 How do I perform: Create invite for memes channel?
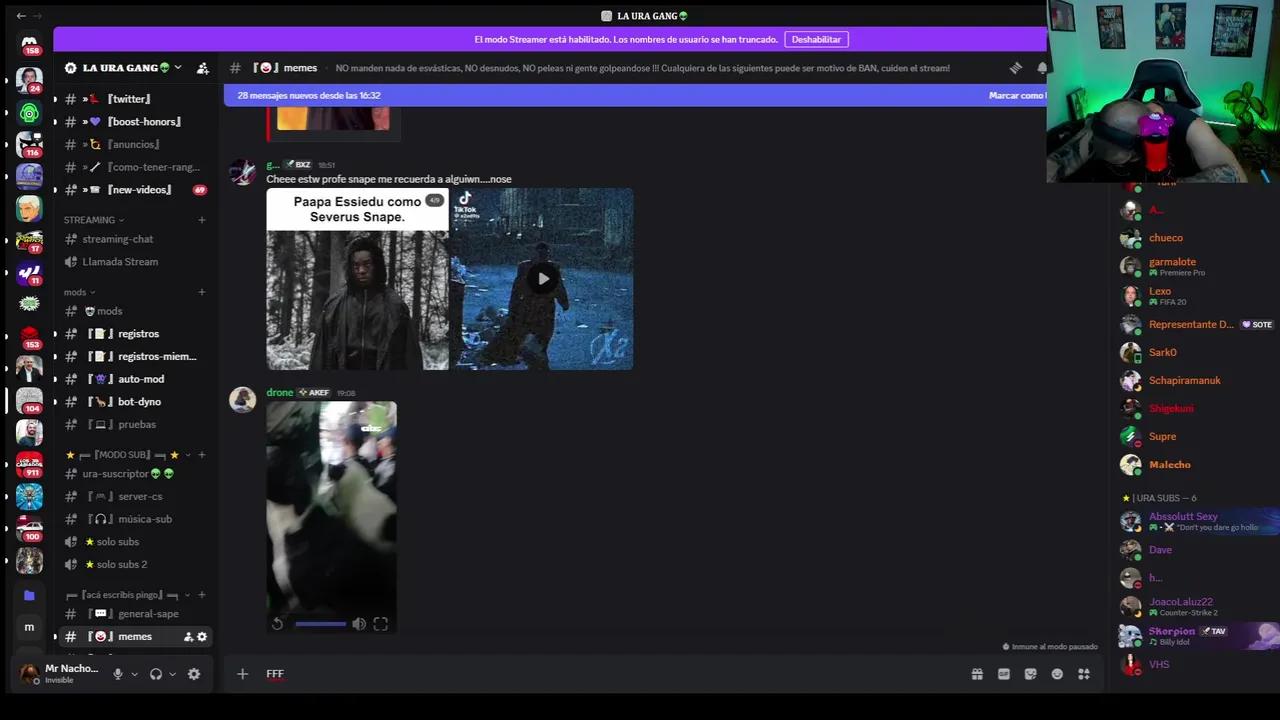[x=188, y=637]
